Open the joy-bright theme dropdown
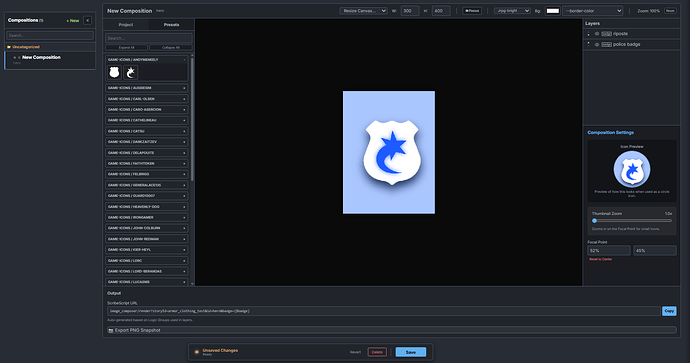This screenshot has width=690, height=363. coord(512,11)
